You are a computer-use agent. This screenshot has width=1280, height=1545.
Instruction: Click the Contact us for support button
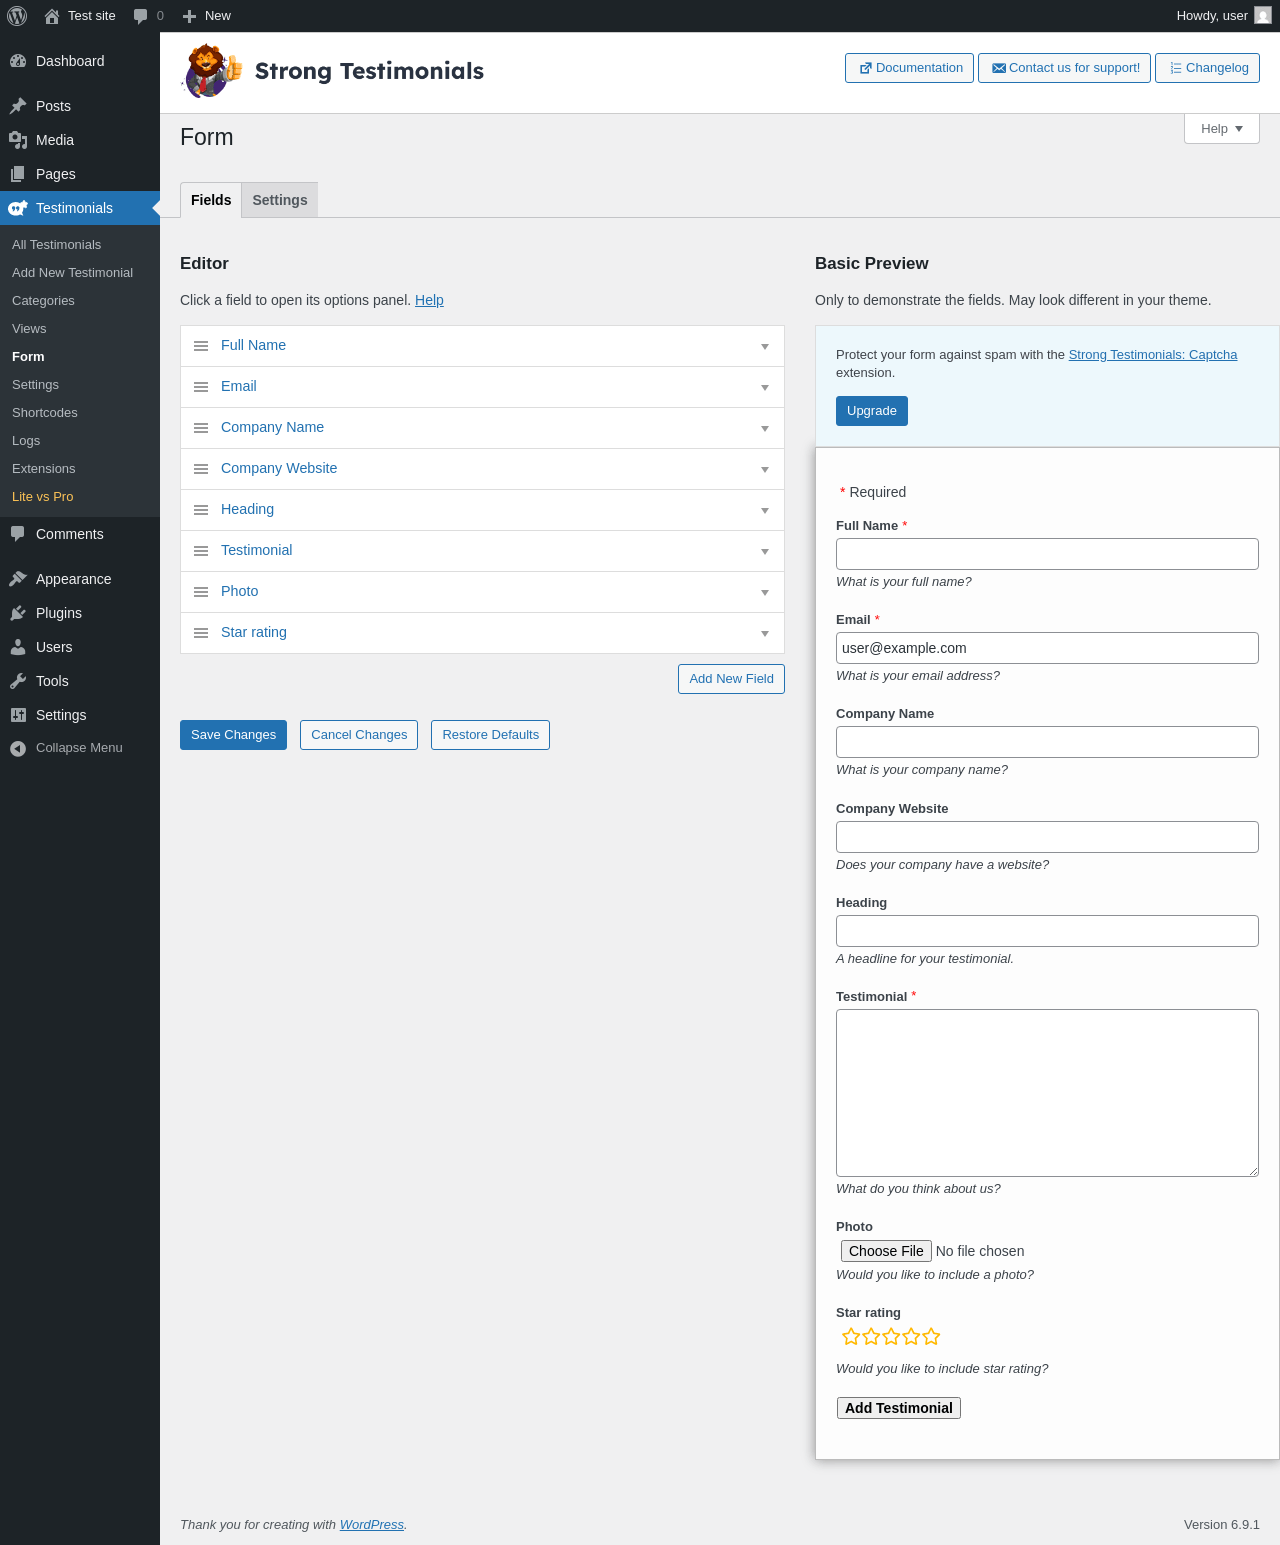[1064, 68]
